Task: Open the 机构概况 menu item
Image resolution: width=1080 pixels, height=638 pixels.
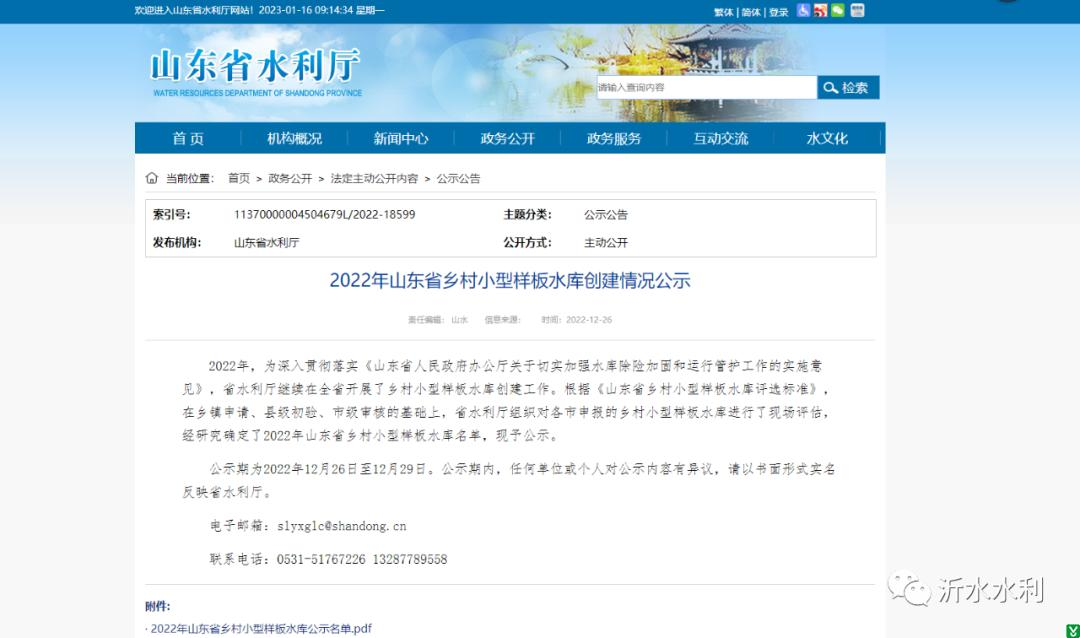Action: click(x=294, y=139)
